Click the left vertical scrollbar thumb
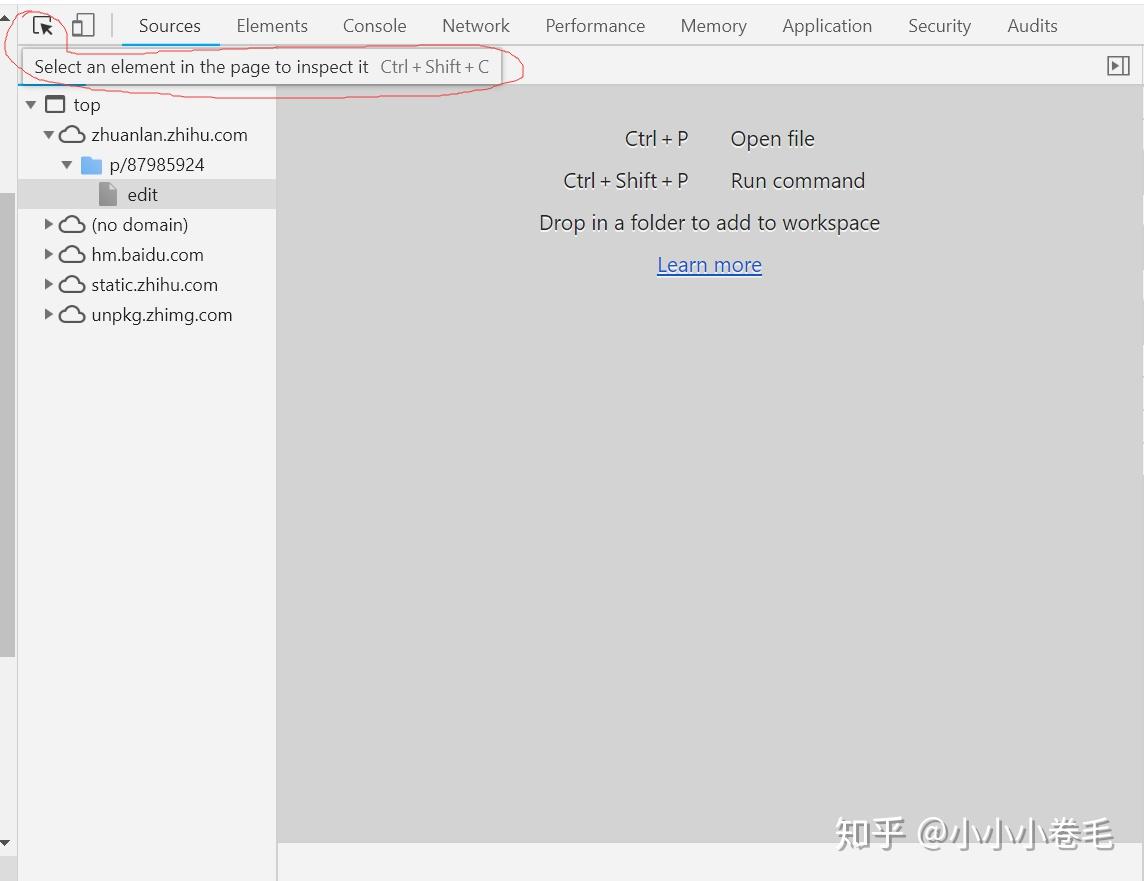Viewport: 1144px width, 881px height. coord(7,424)
